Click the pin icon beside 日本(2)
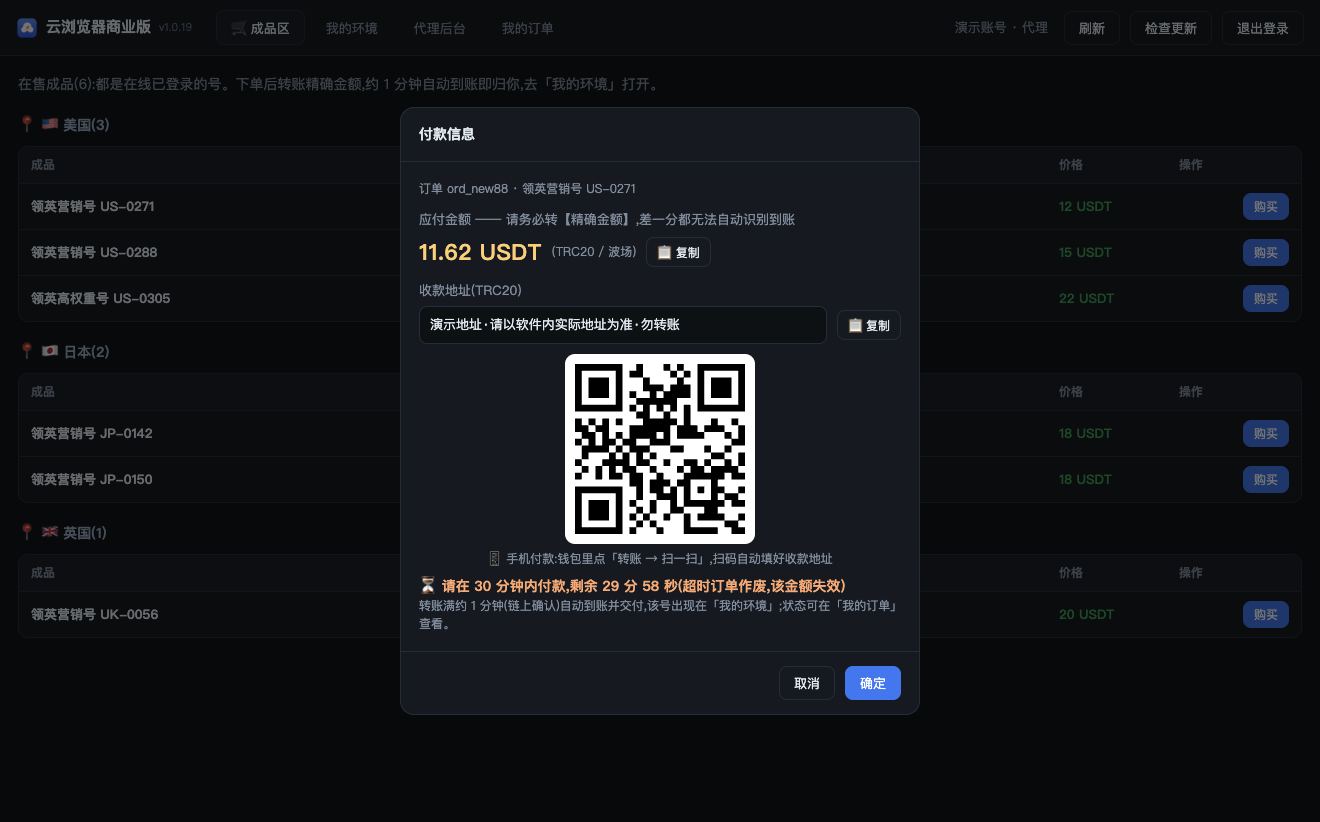1320x822 pixels. coord(27,351)
